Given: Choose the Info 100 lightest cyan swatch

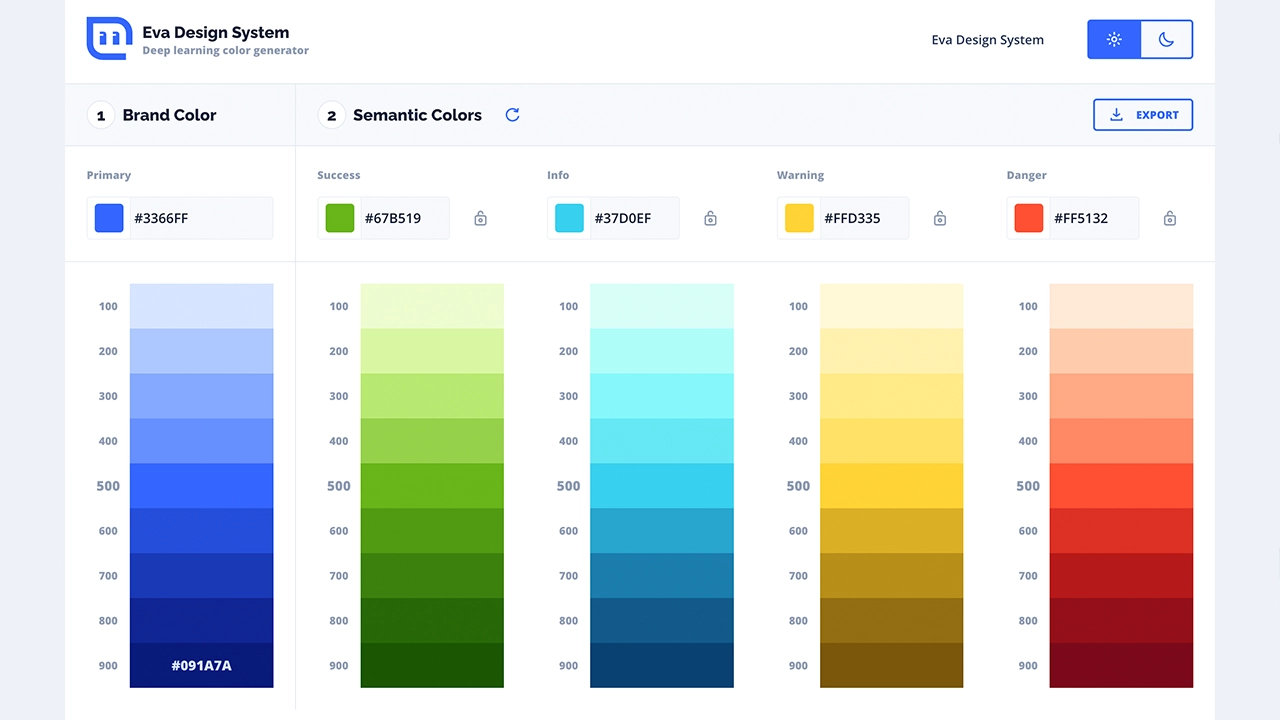Looking at the screenshot, I should (x=662, y=306).
